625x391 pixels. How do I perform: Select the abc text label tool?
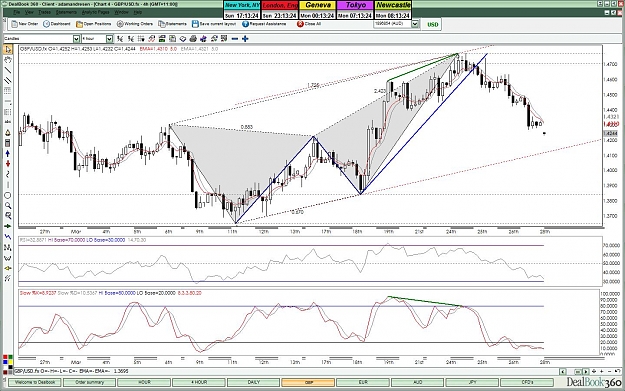(x=8, y=122)
